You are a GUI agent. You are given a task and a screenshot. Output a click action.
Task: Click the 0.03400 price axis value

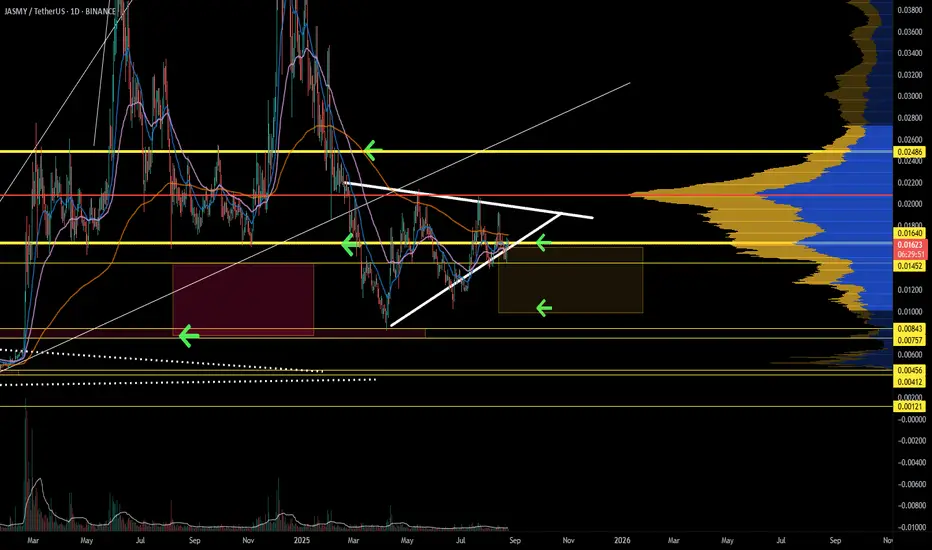click(911, 53)
